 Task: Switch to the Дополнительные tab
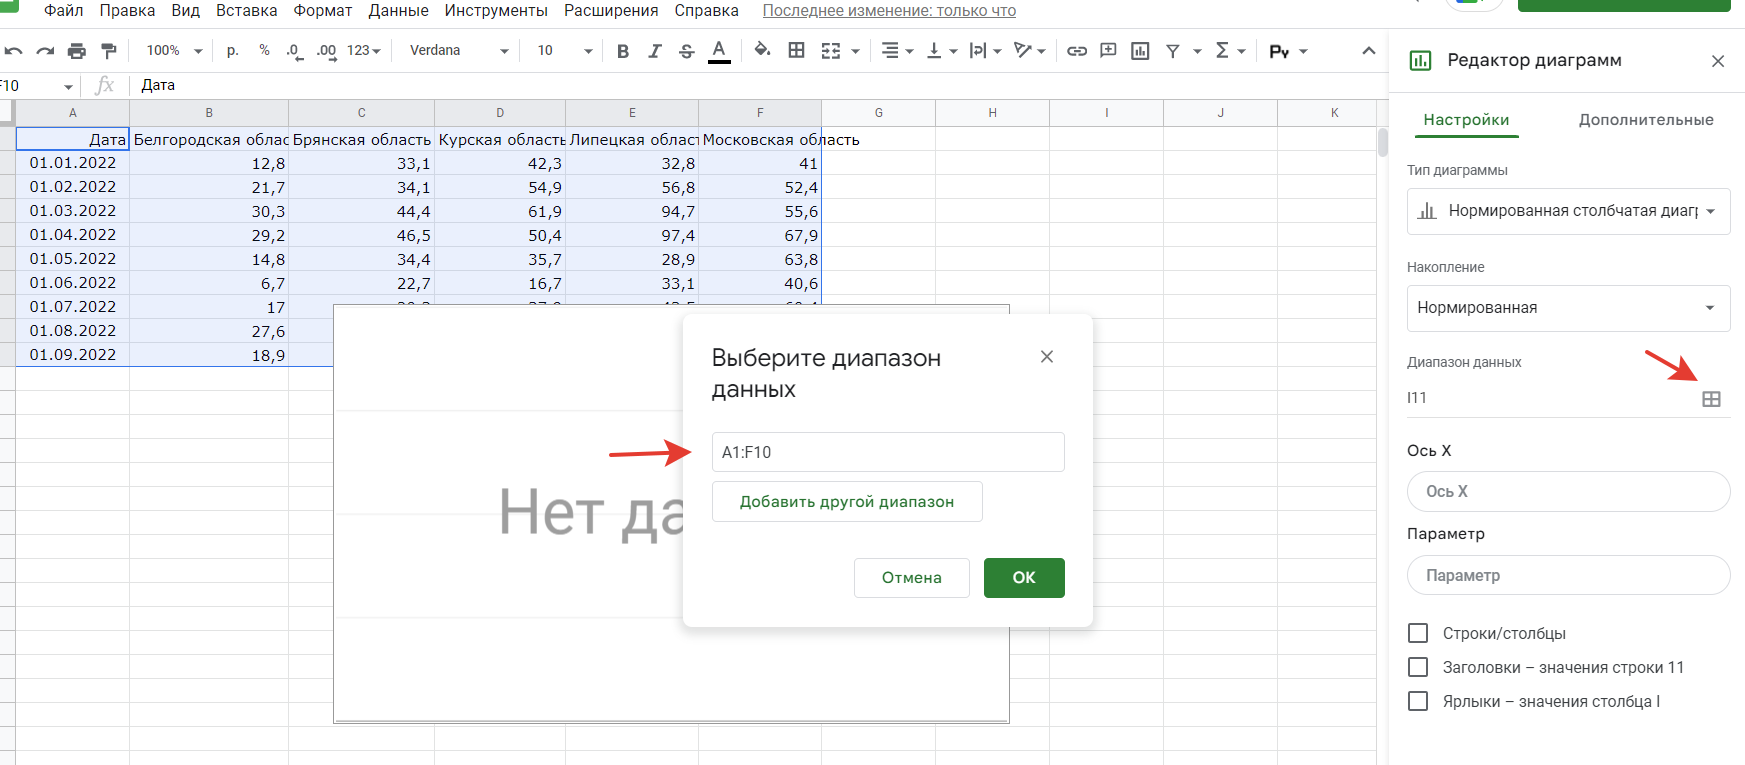[x=1645, y=120]
